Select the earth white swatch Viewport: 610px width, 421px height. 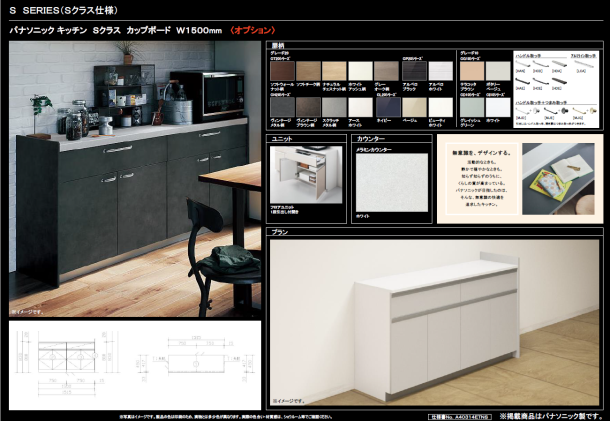[360, 107]
